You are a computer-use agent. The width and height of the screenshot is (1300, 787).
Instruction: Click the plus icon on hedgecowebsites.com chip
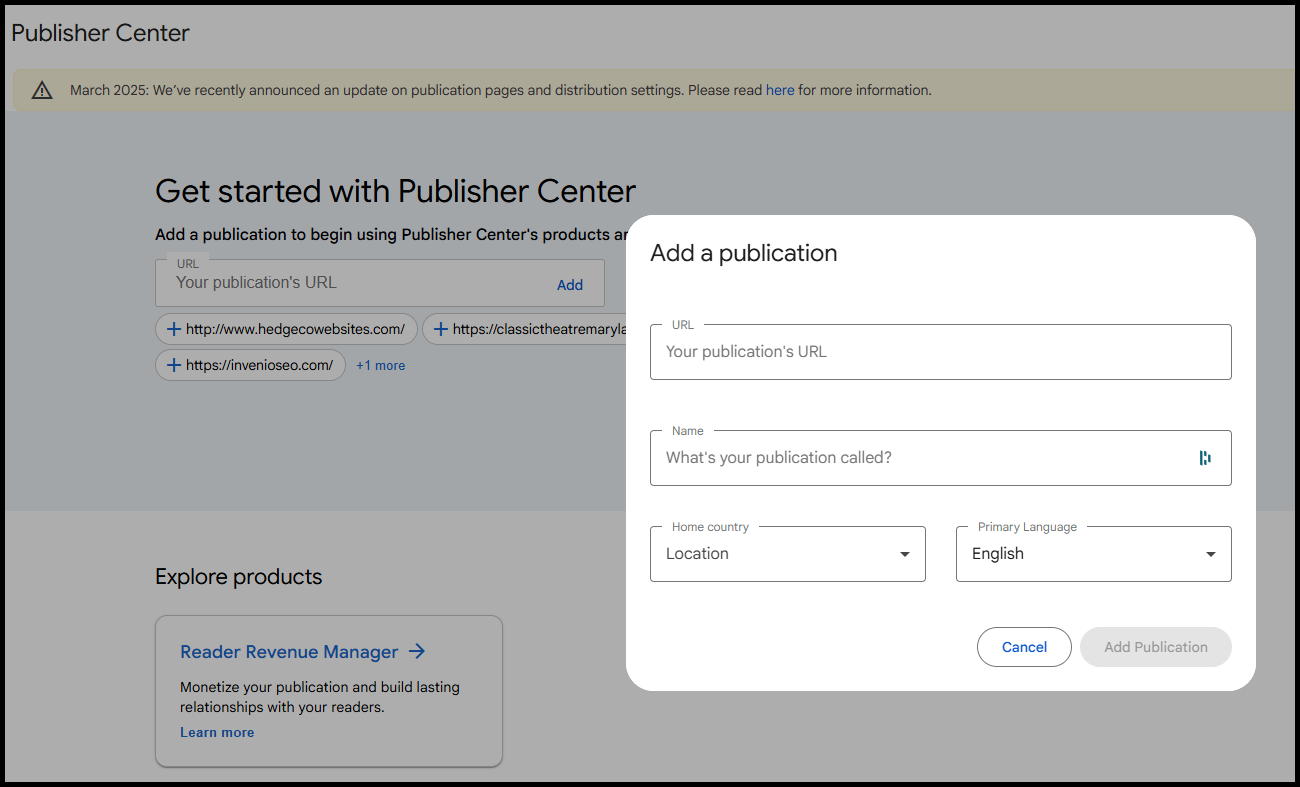click(174, 329)
